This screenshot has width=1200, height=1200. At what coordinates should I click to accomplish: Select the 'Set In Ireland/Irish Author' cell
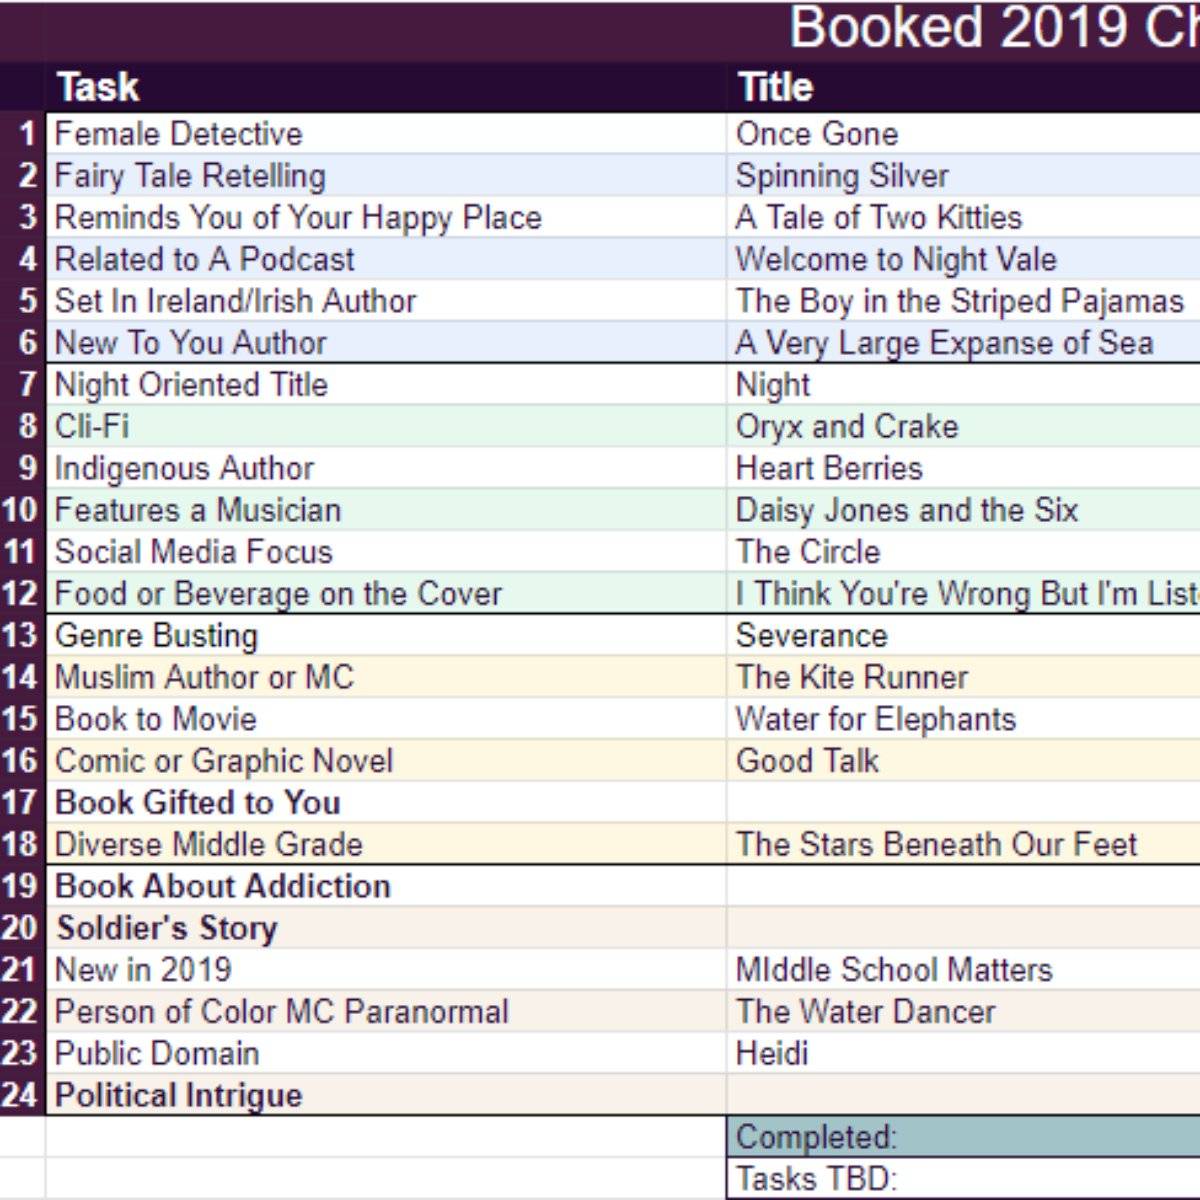point(385,301)
